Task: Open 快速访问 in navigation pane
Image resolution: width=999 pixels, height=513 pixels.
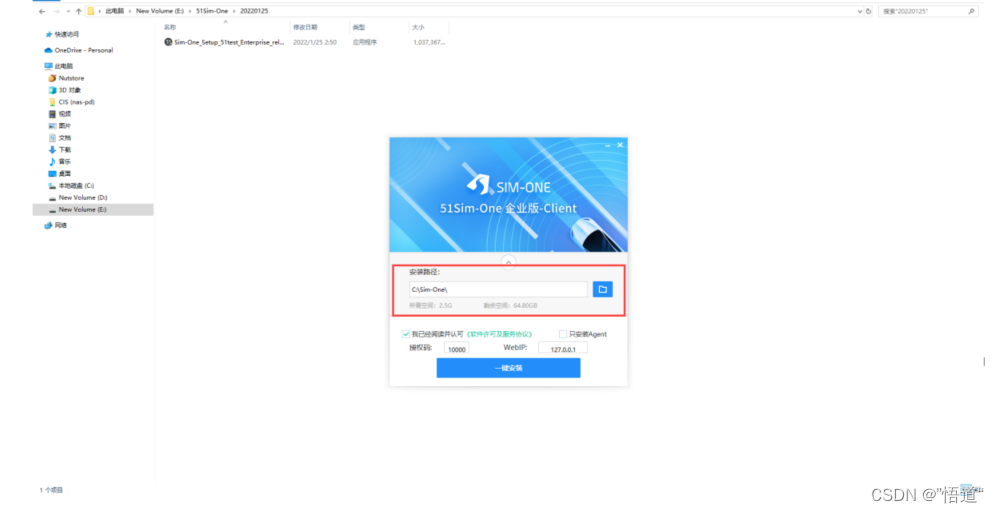Action: [x=67, y=34]
